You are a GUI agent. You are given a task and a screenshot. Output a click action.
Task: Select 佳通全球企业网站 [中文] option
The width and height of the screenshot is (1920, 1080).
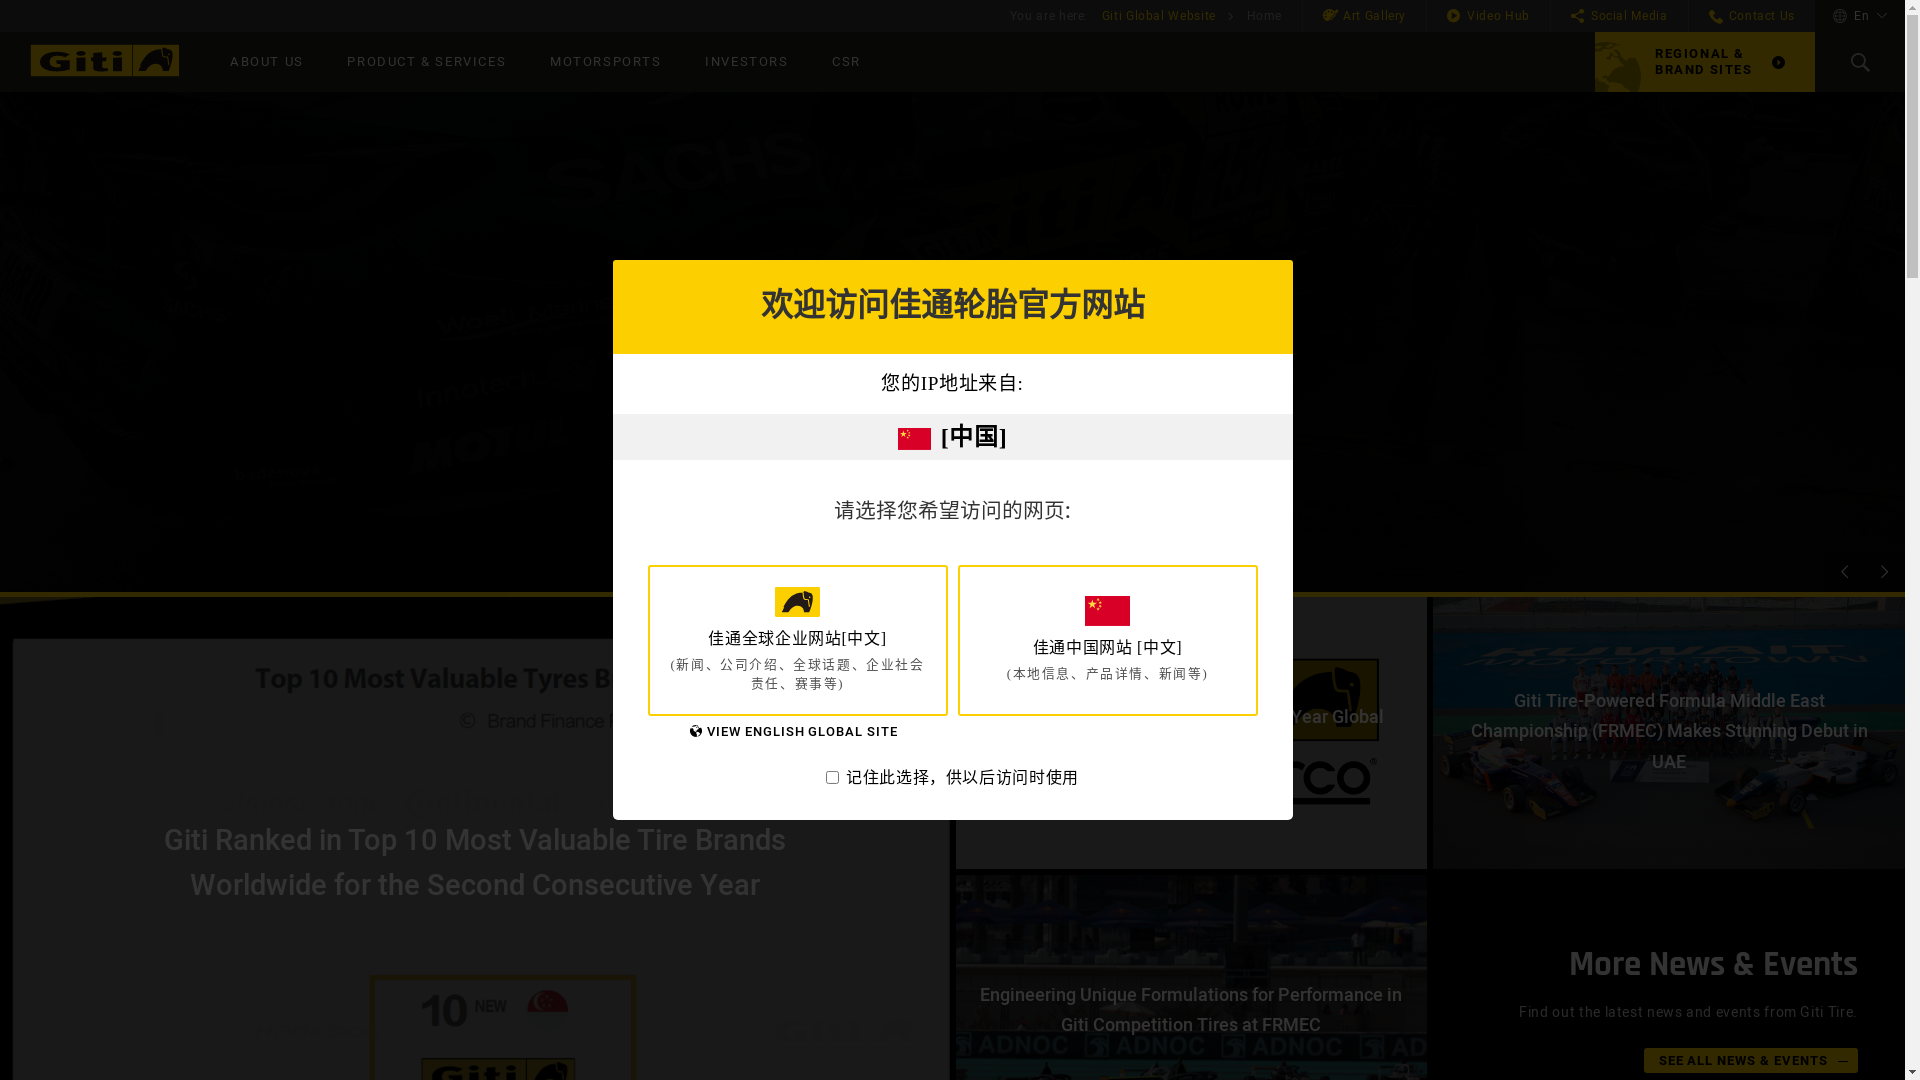pyautogui.click(x=797, y=640)
